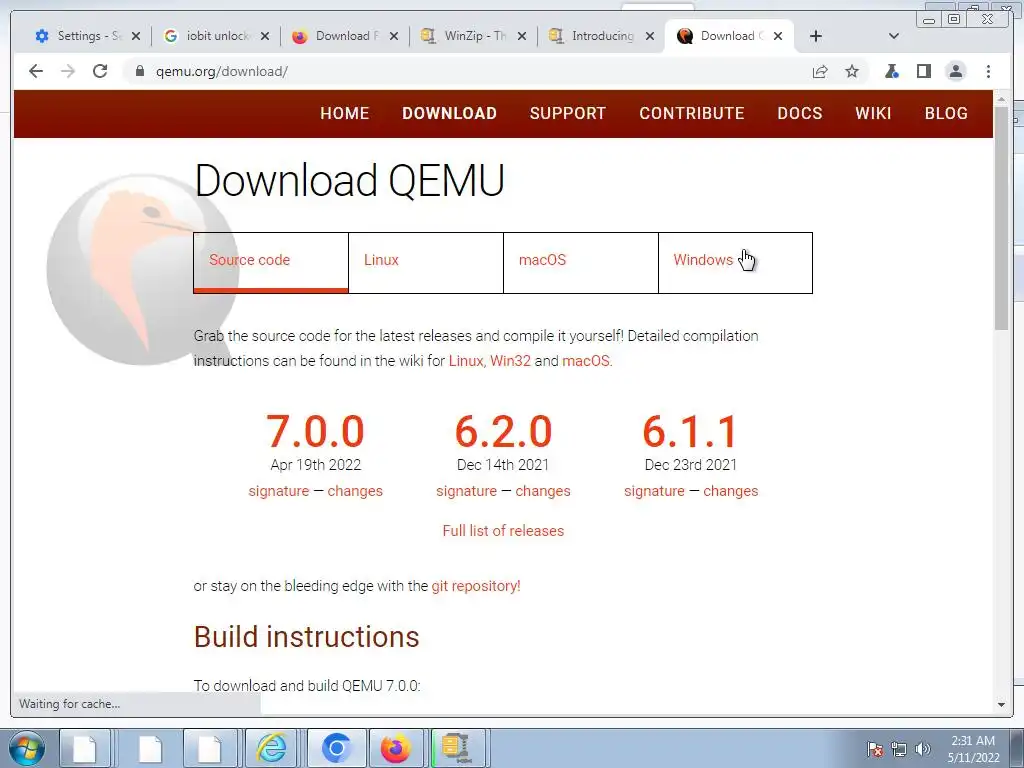Download QEMU version 6.1.1
Screen dimensions: 1024x768
(x=691, y=432)
